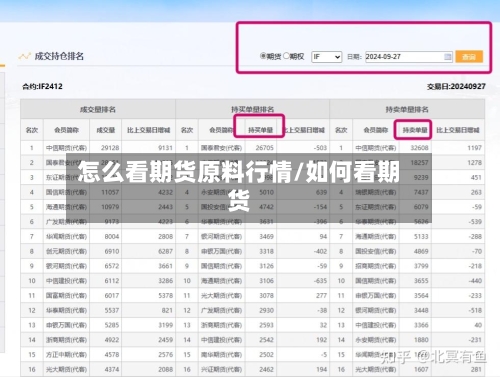Click short position value 4869
500x377 pixels.
pyautogui.click(x=421, y=251)
